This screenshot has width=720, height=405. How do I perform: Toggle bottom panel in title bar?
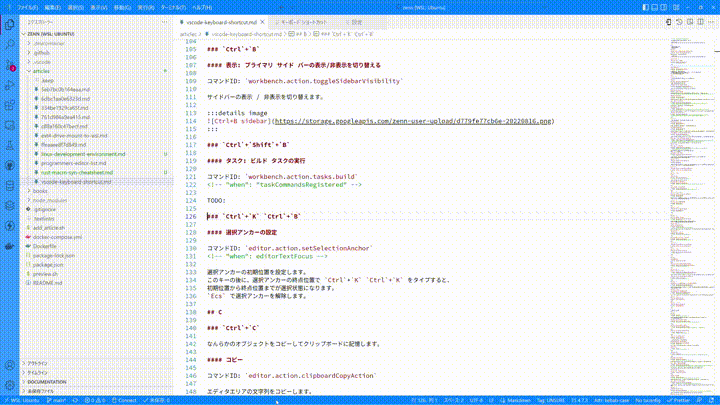(x=655, y=7)
